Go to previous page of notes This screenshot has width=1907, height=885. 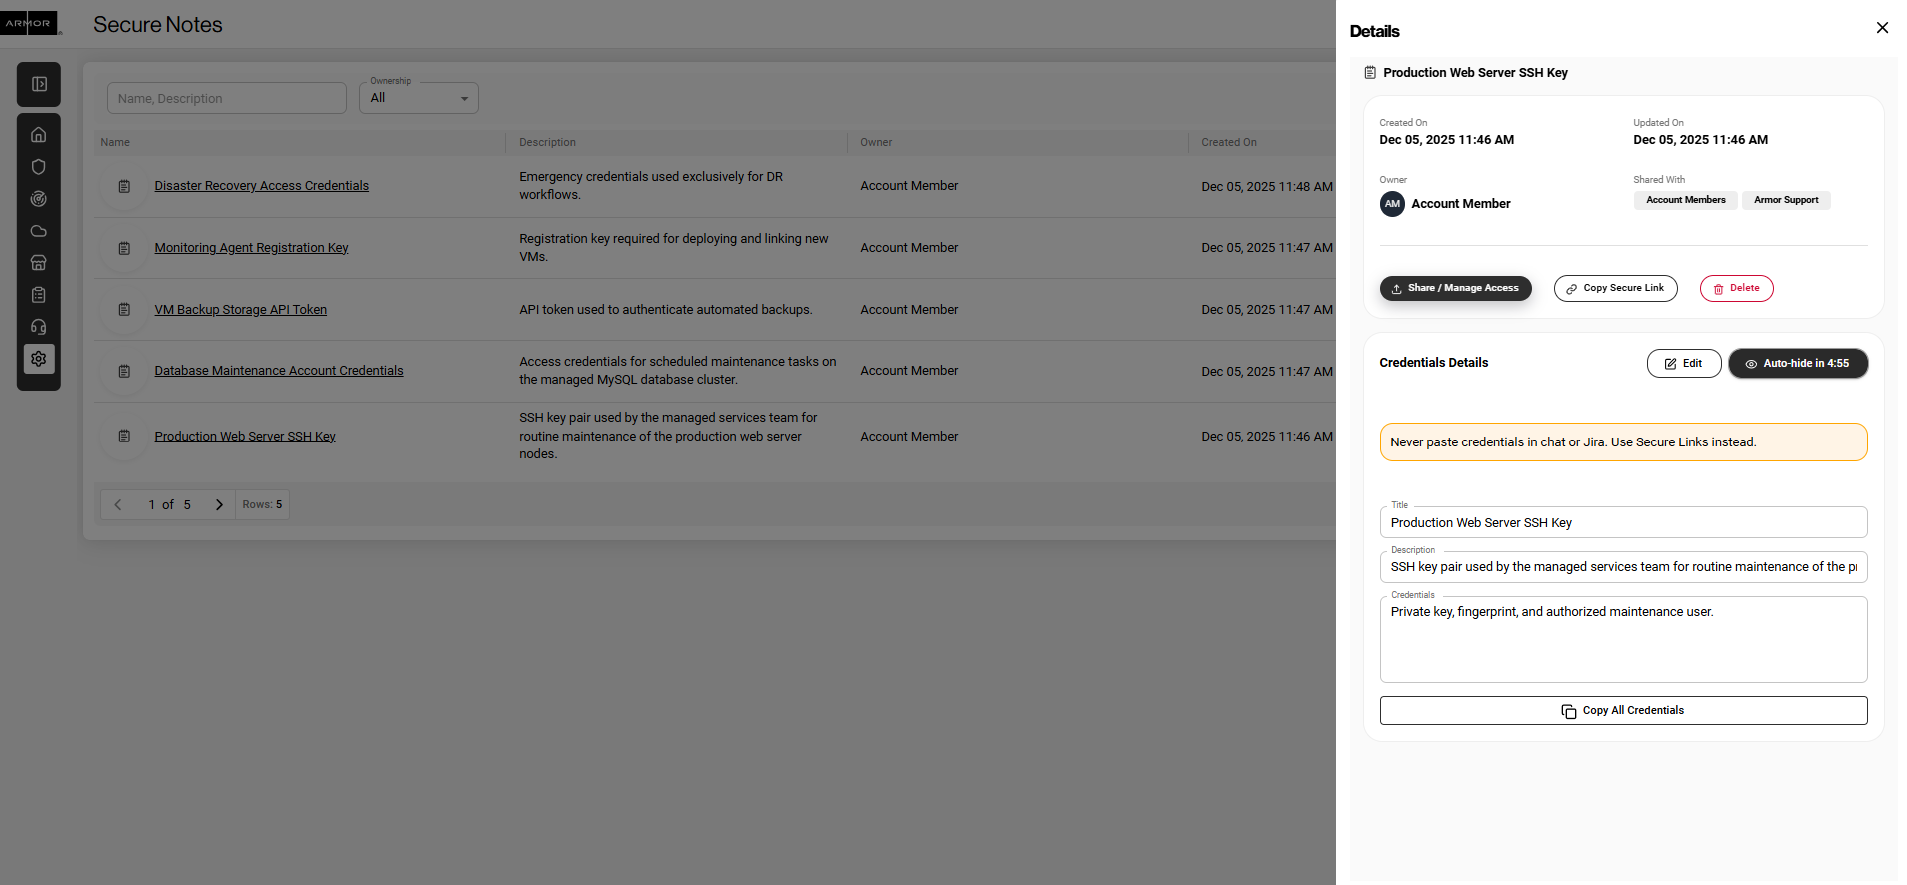pos(118,505)
